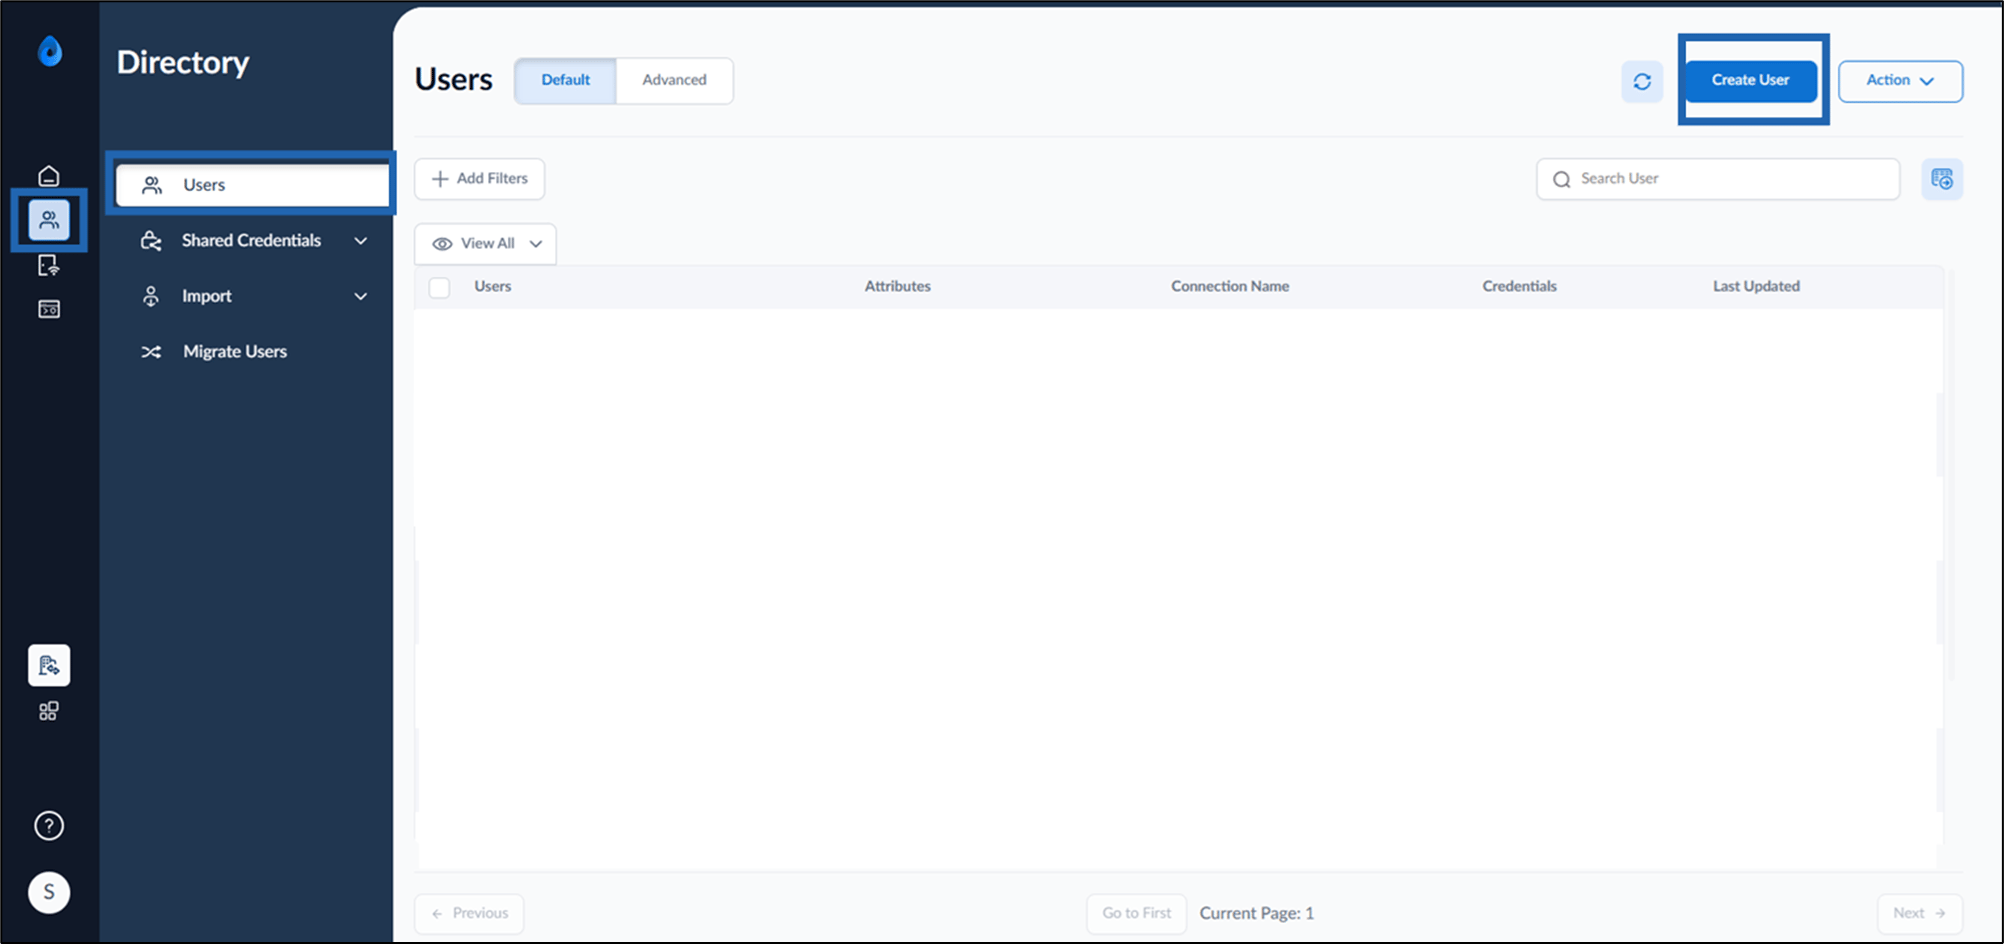Viewport: 2004px width, 944px height.
Task: Select Users in the Directory menu
Action: tap(252, 185)
